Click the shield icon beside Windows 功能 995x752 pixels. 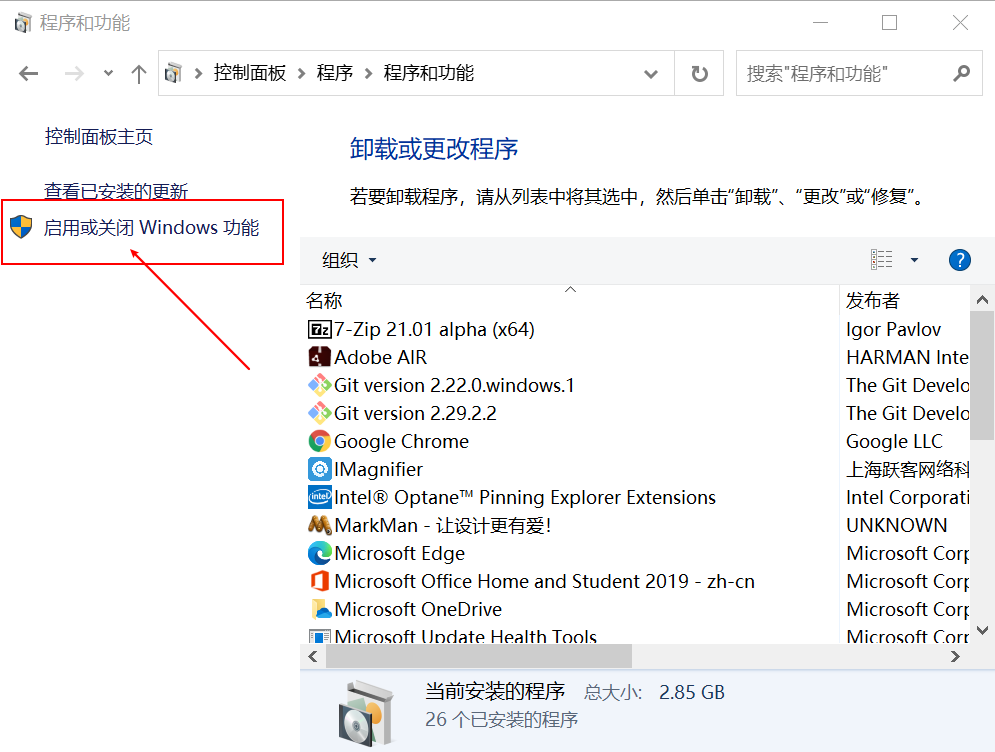22,227
